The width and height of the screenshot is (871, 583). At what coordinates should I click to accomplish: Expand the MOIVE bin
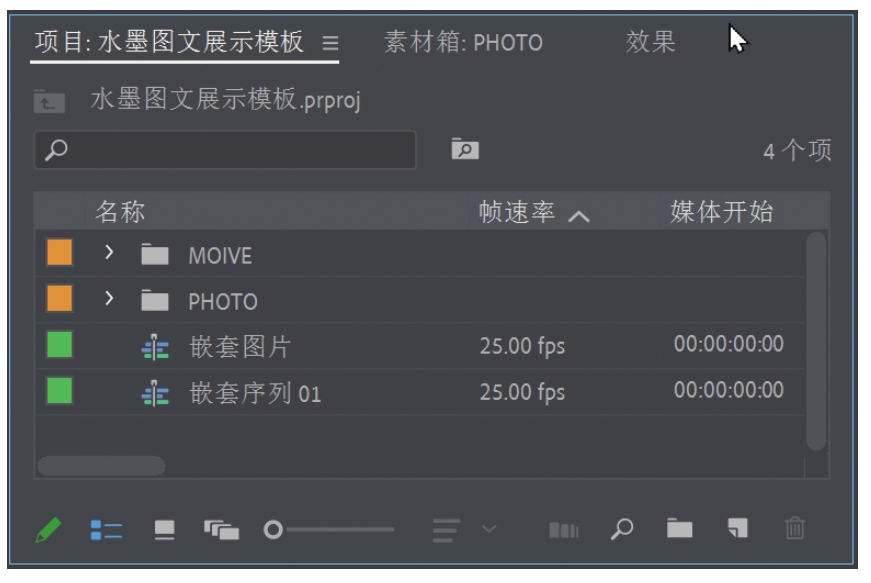[x=109, y=254]
